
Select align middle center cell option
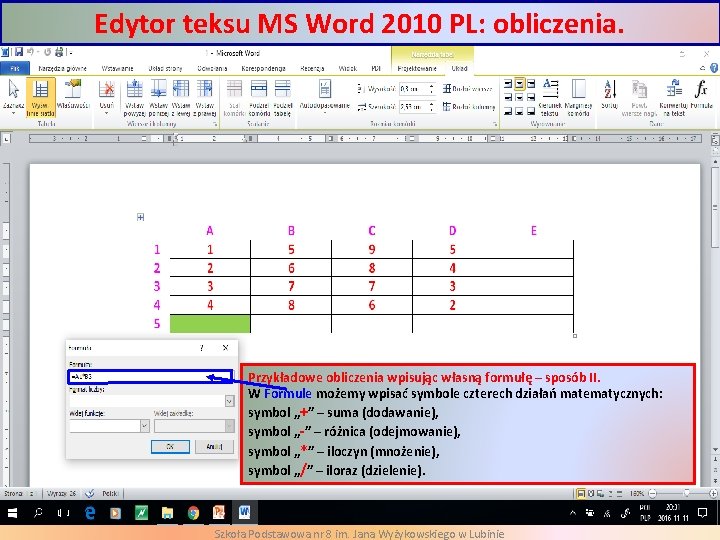point(519,97)
